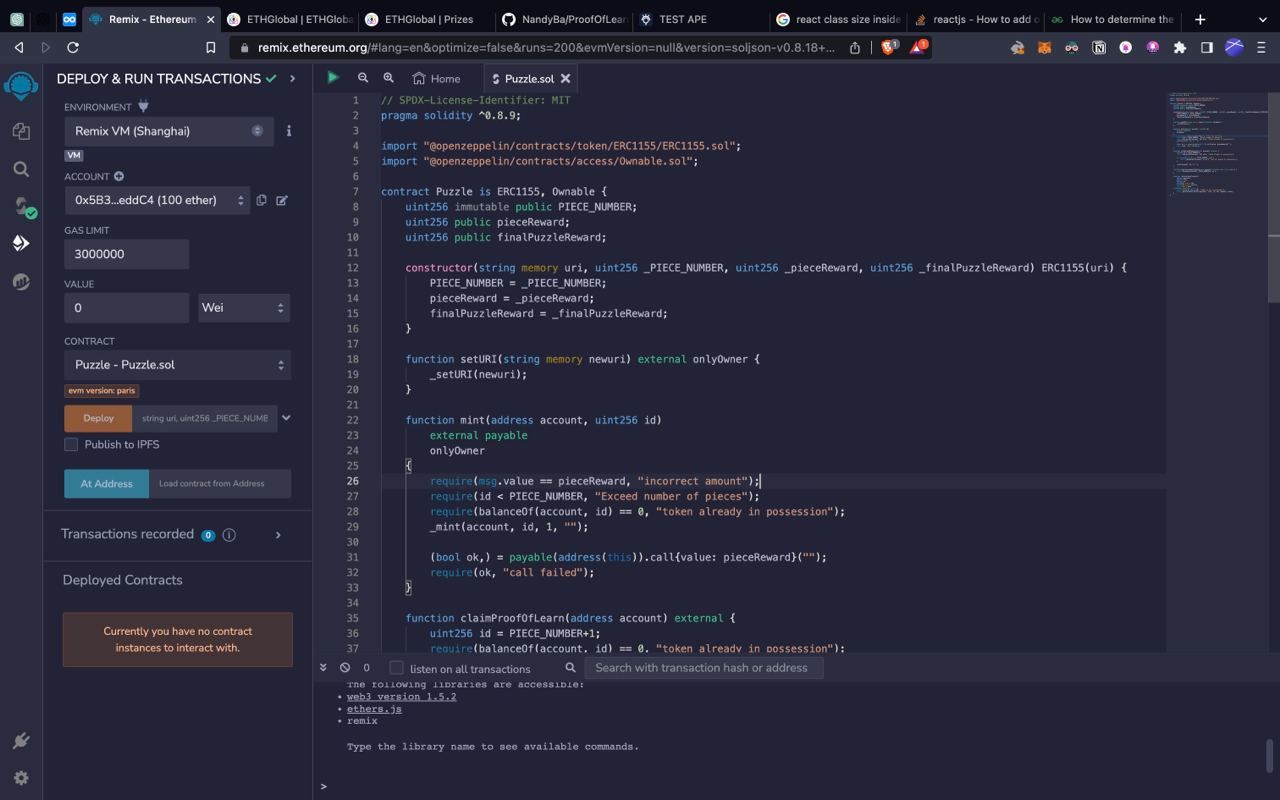The height and width of the screenshot is (800, 1280).
Task: Click the terminal search magnifier icon
Action: pos(570,667)
